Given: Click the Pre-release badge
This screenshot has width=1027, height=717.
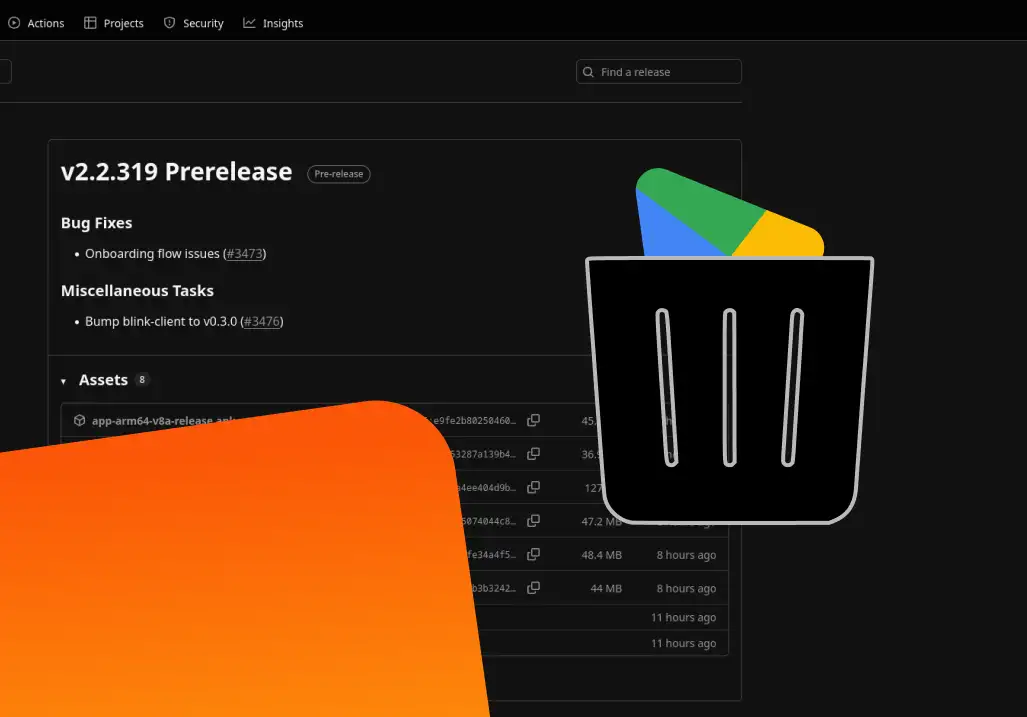Looking at the screenshot, I should (339, 174).
